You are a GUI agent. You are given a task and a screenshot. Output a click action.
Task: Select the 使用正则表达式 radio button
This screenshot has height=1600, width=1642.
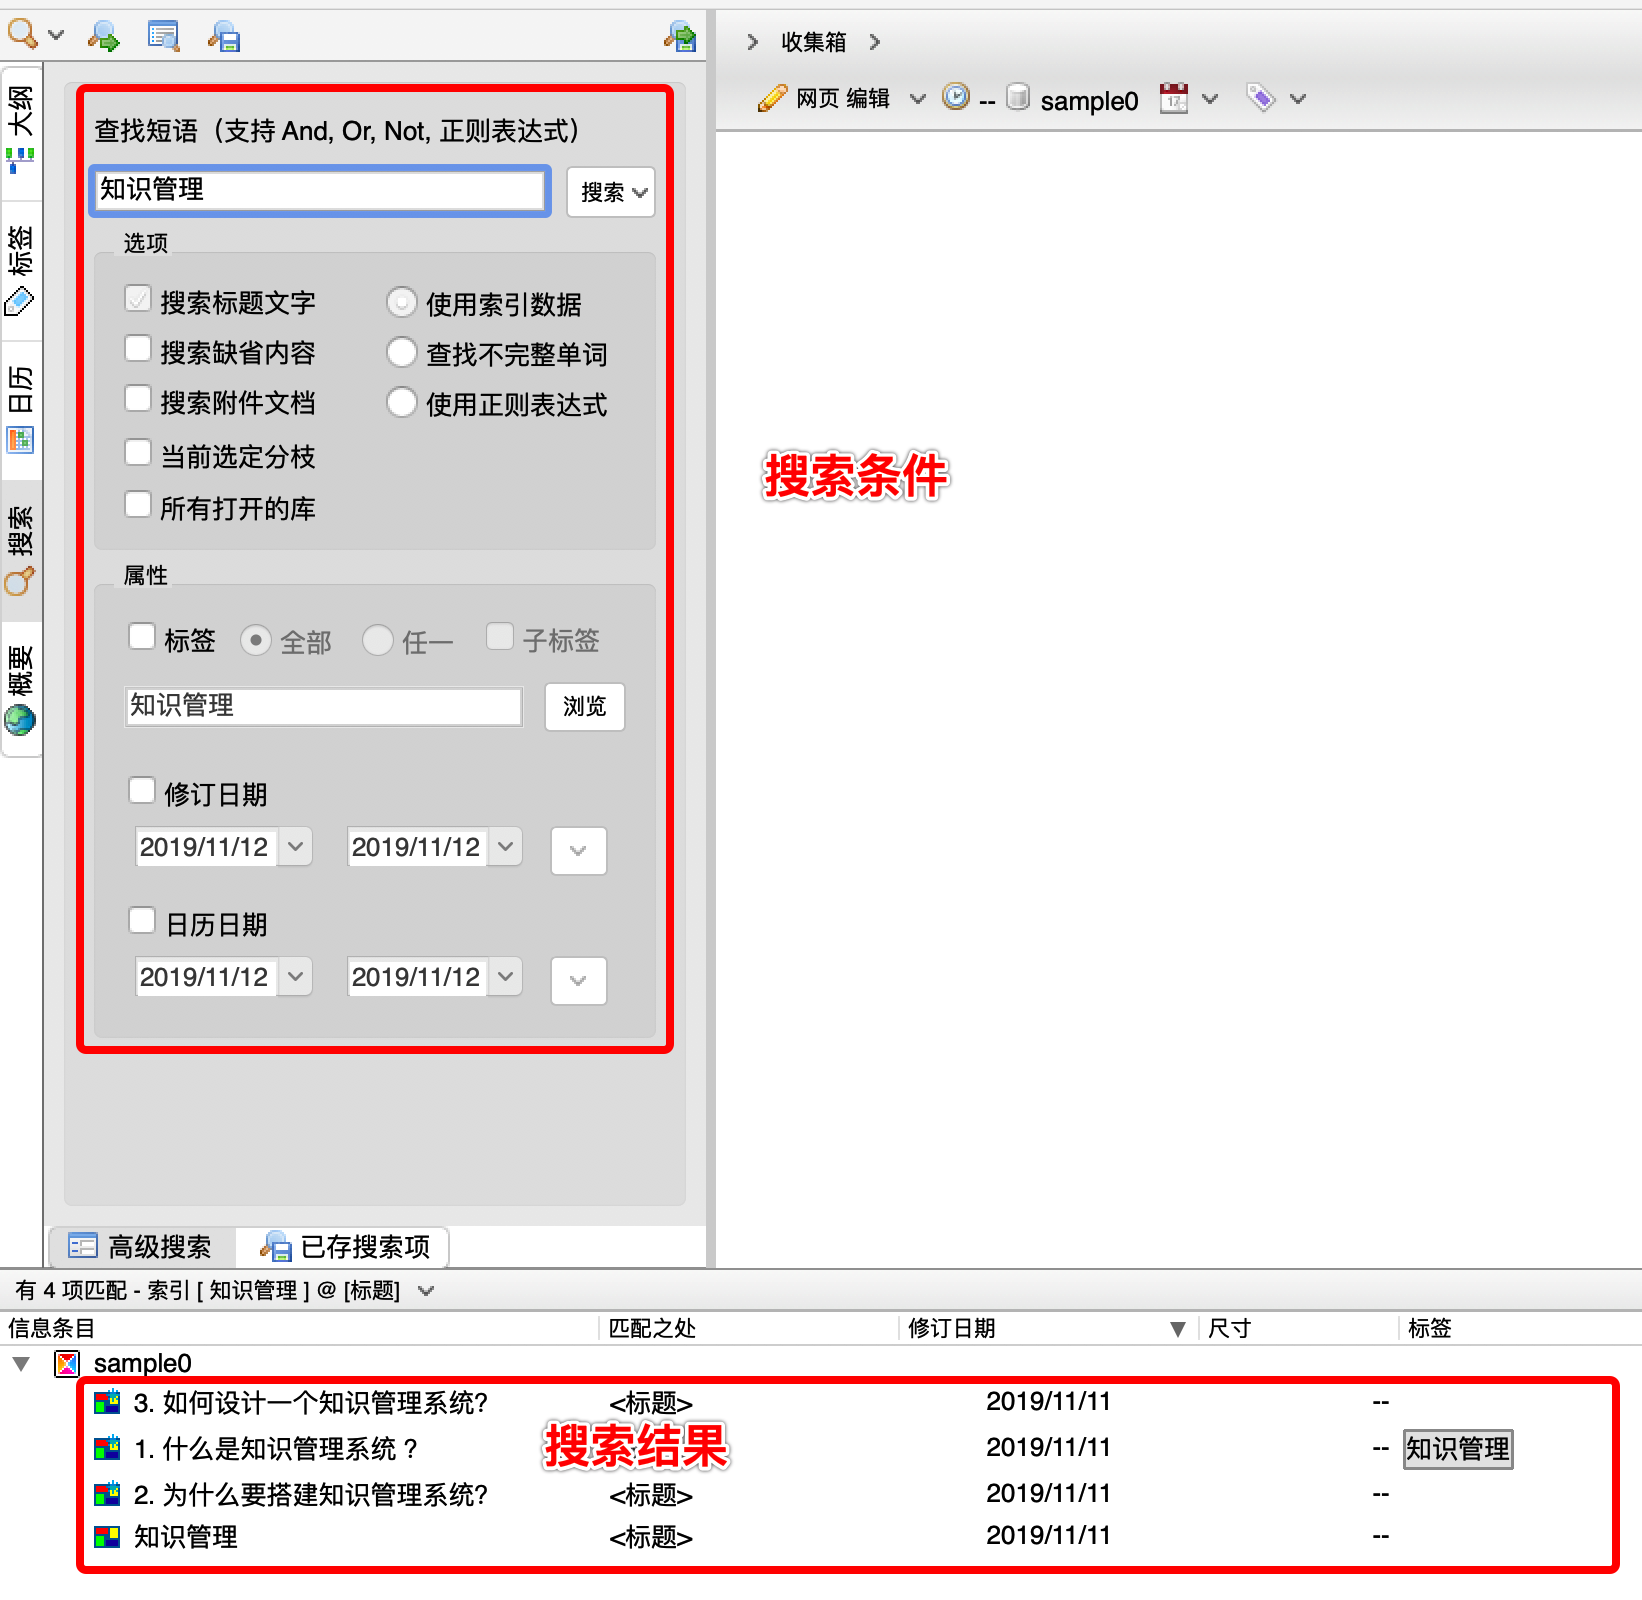click(x=401, y=403)
